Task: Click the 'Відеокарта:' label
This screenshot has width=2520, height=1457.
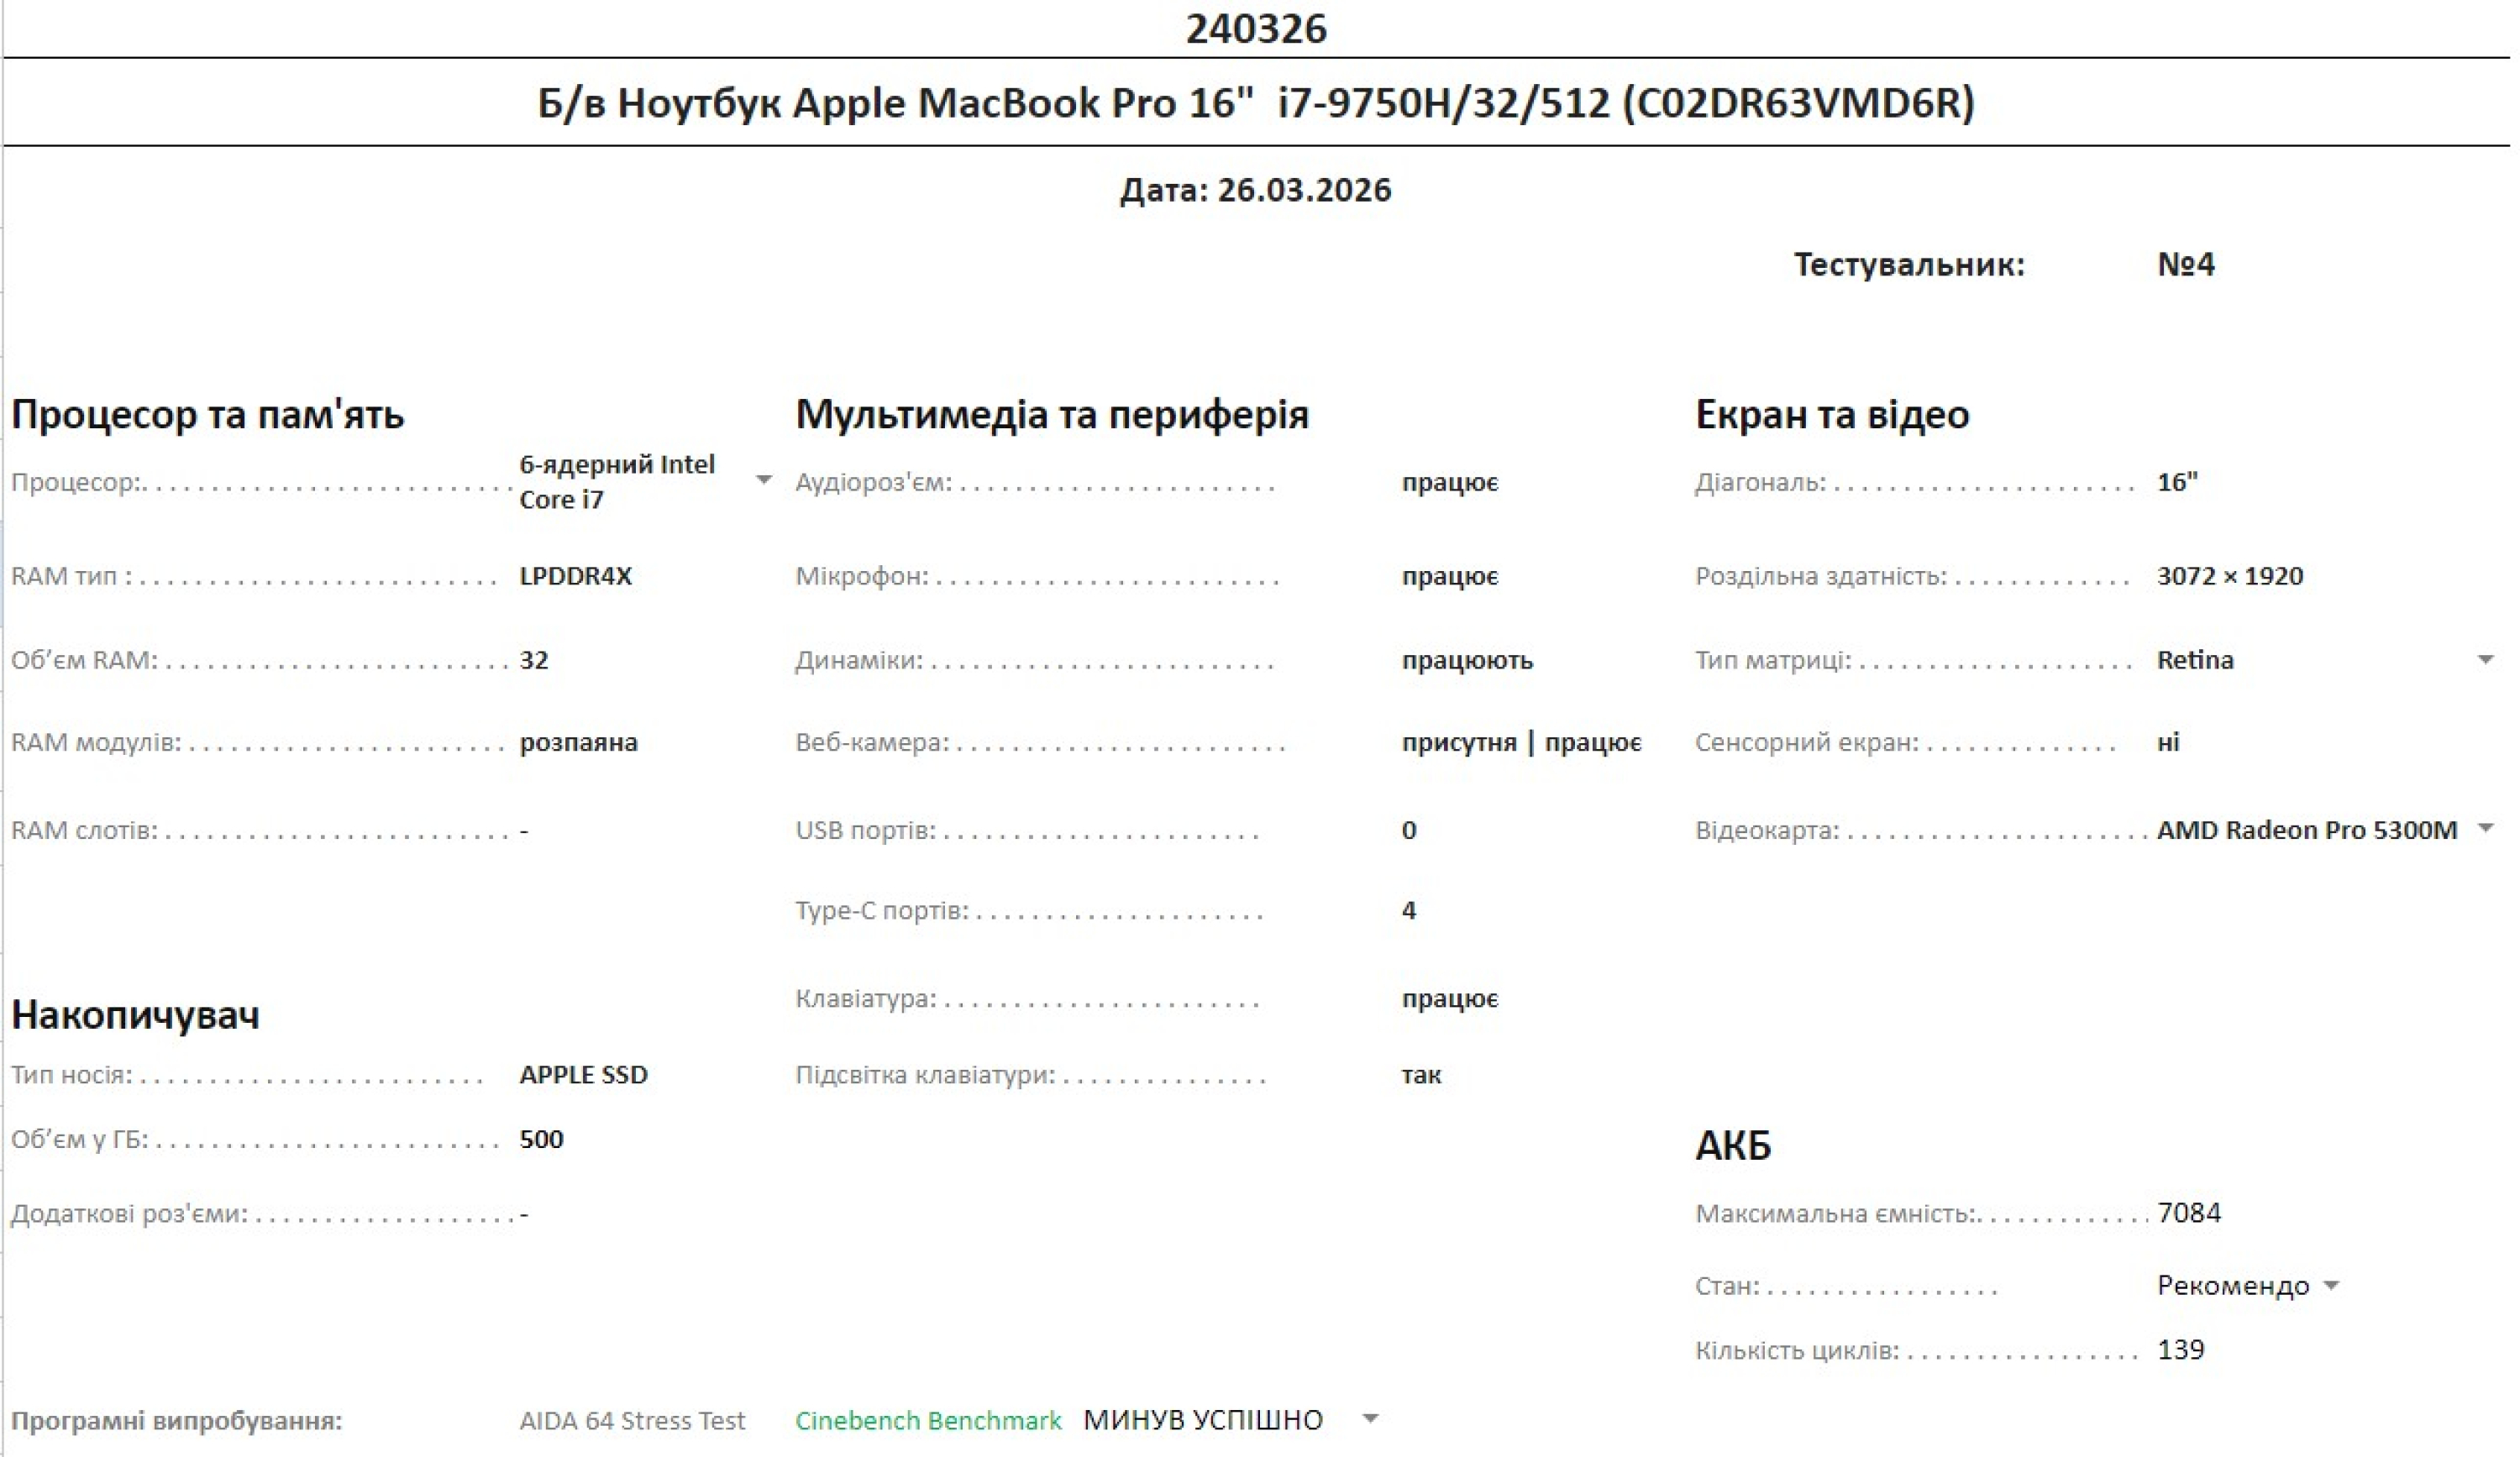Action: pos(1767,831)
